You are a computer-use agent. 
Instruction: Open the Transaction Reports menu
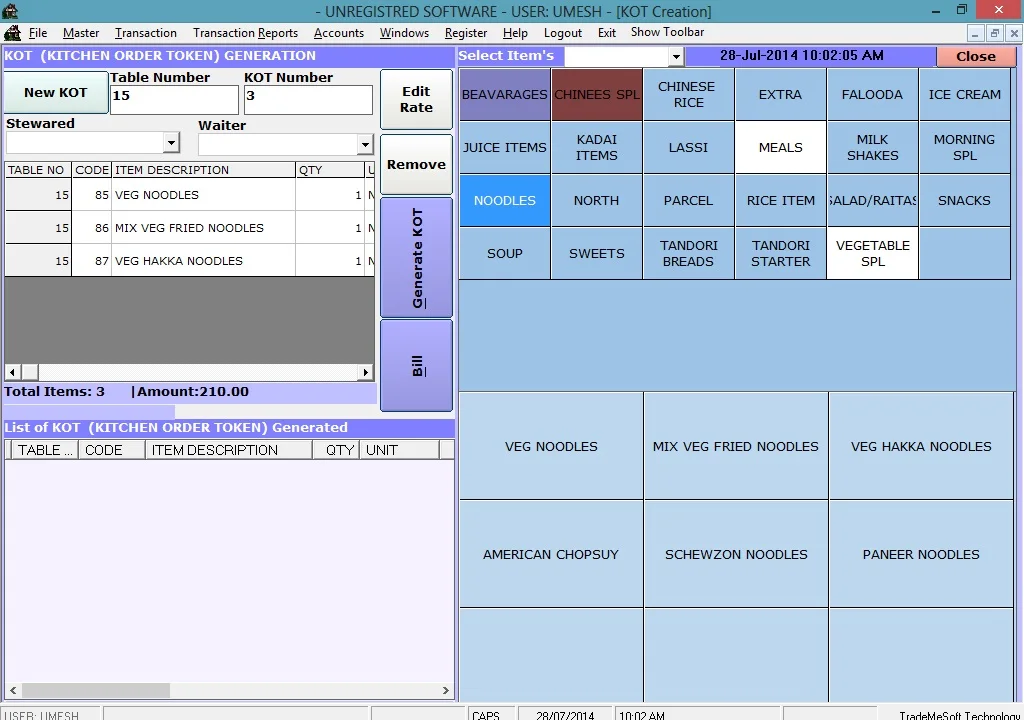tap(245, 33)
